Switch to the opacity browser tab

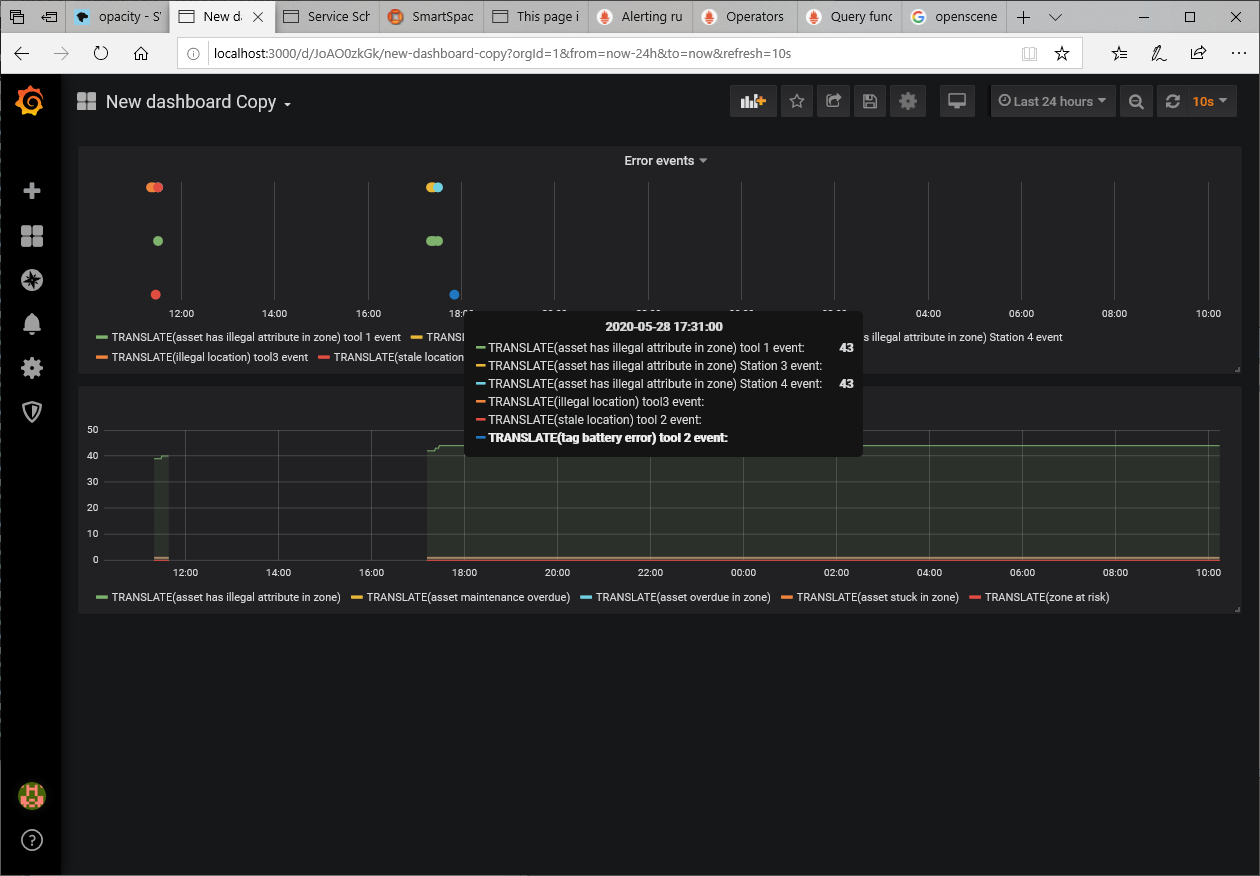pyautogui.click(x=119, y=17)
